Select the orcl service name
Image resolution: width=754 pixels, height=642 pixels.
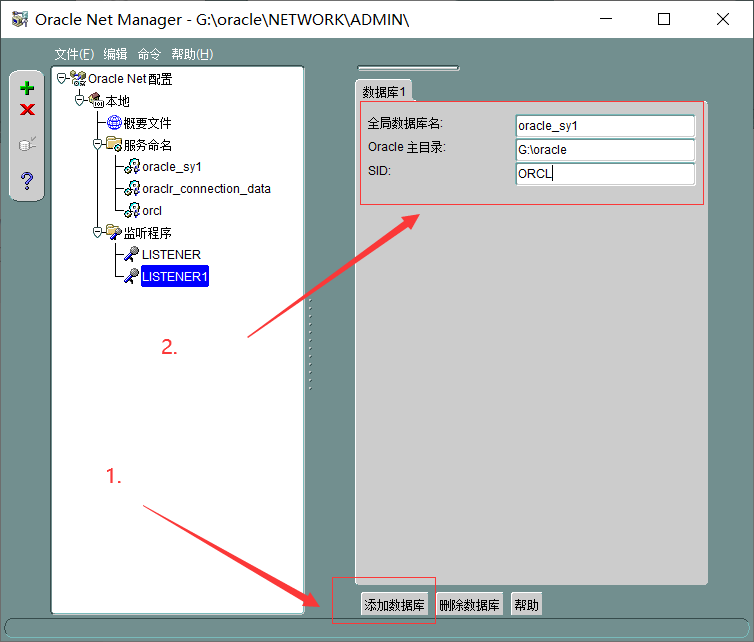[152, 211]
